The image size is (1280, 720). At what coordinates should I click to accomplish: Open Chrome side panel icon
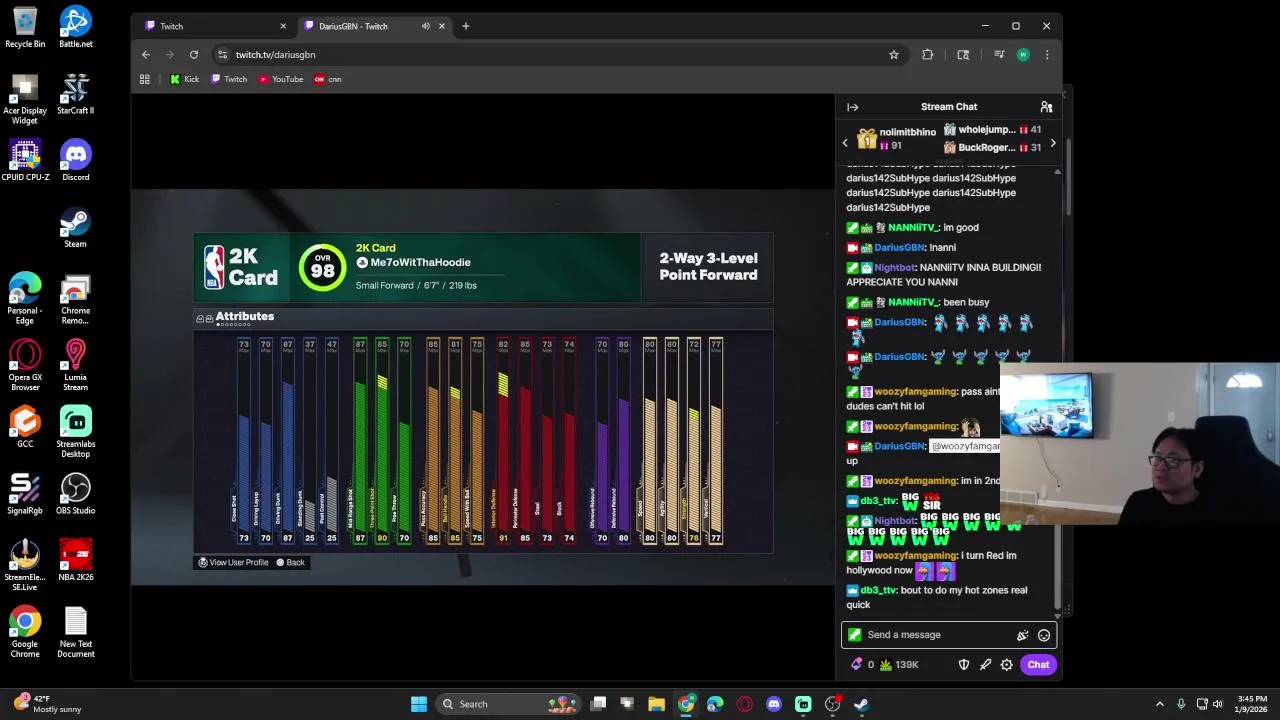pos(963,55)
